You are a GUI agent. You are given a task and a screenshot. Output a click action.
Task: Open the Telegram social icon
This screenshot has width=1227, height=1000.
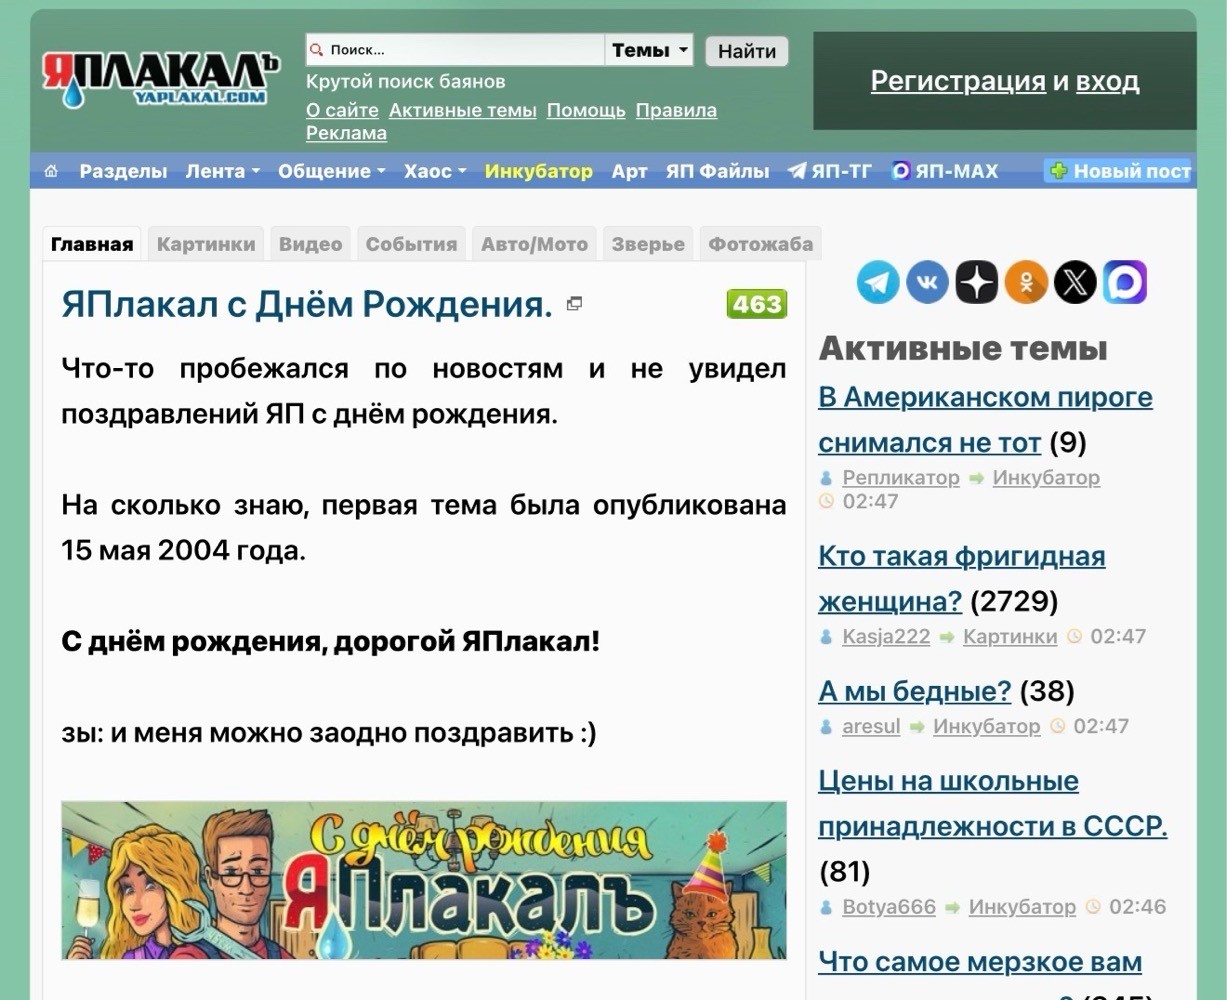878,282
